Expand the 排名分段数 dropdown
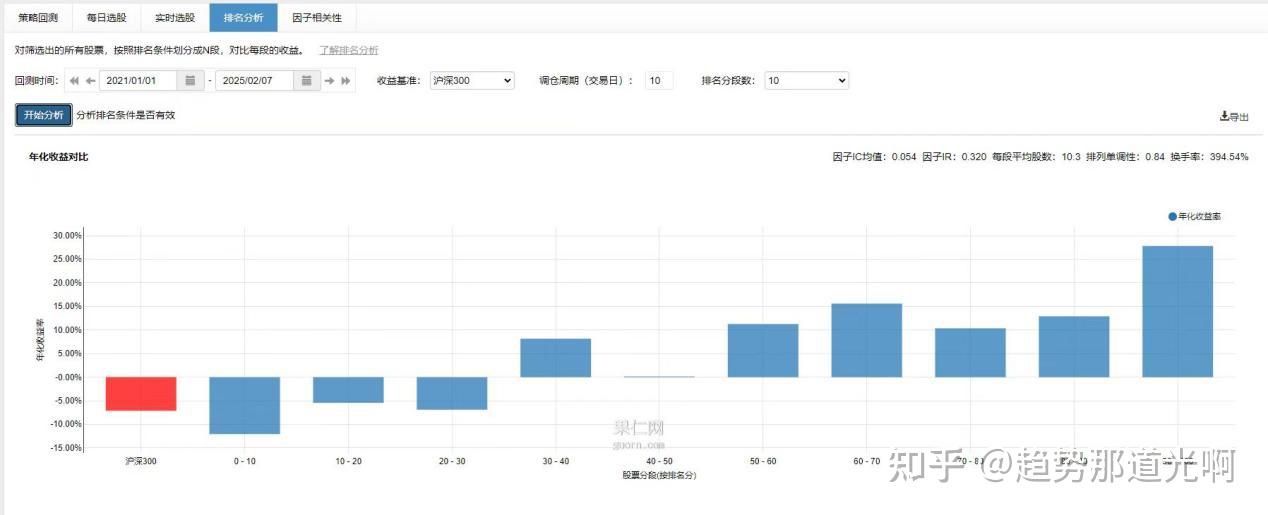The height and width of the screenshot is (515, 1268). 806,81
